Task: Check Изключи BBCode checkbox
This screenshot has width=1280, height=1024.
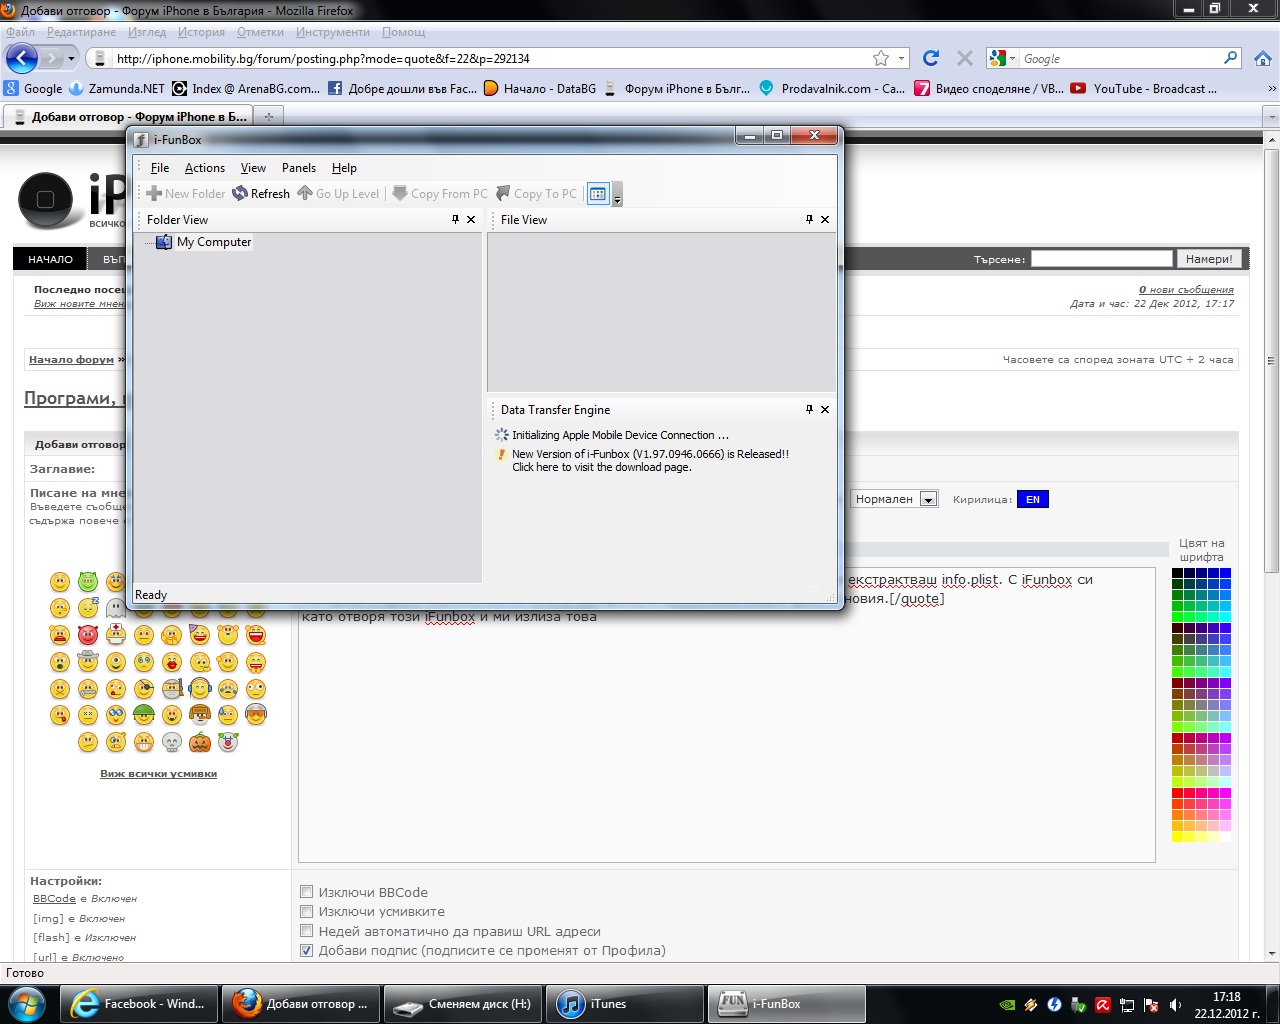Action: pyautogui.click(x=307, y=892)
